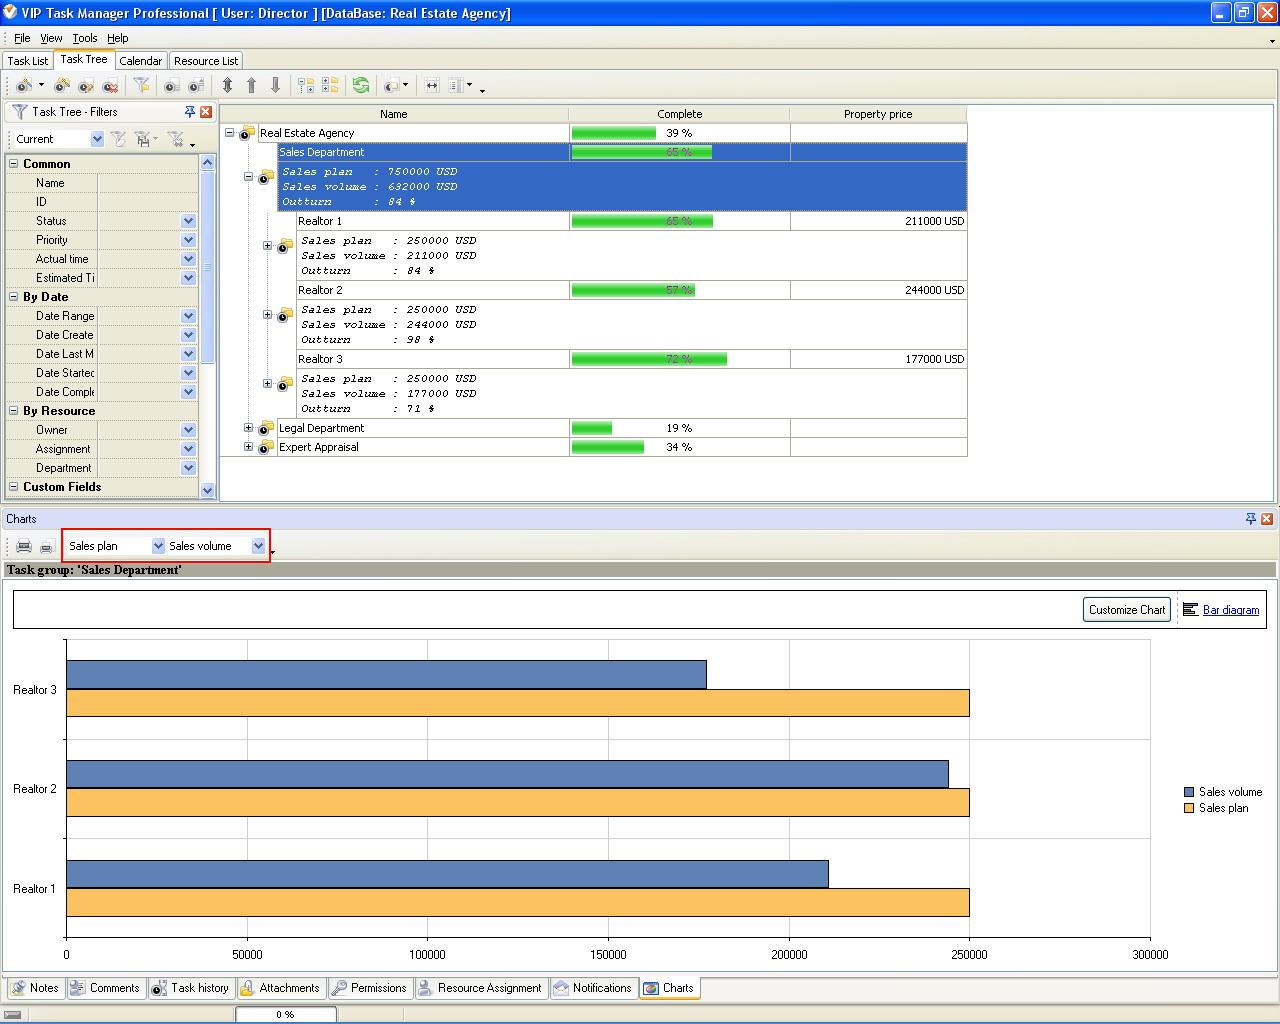Open the Sales volume chart field dropdown
Image resolution: width=1280 pixels, height=1024 pixels.
coord(258,546)
